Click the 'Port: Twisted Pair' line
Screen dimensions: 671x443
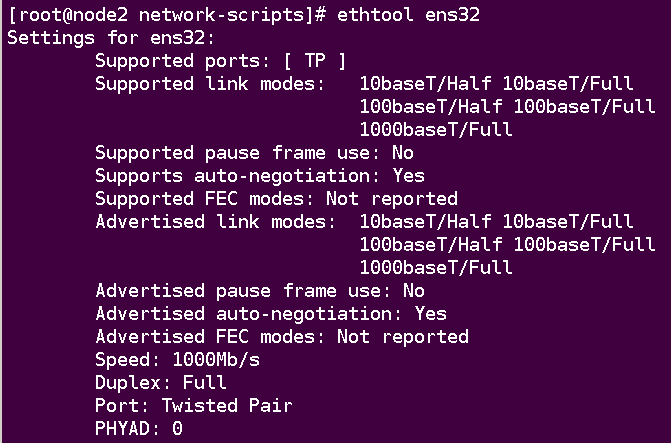pos(194,406)
